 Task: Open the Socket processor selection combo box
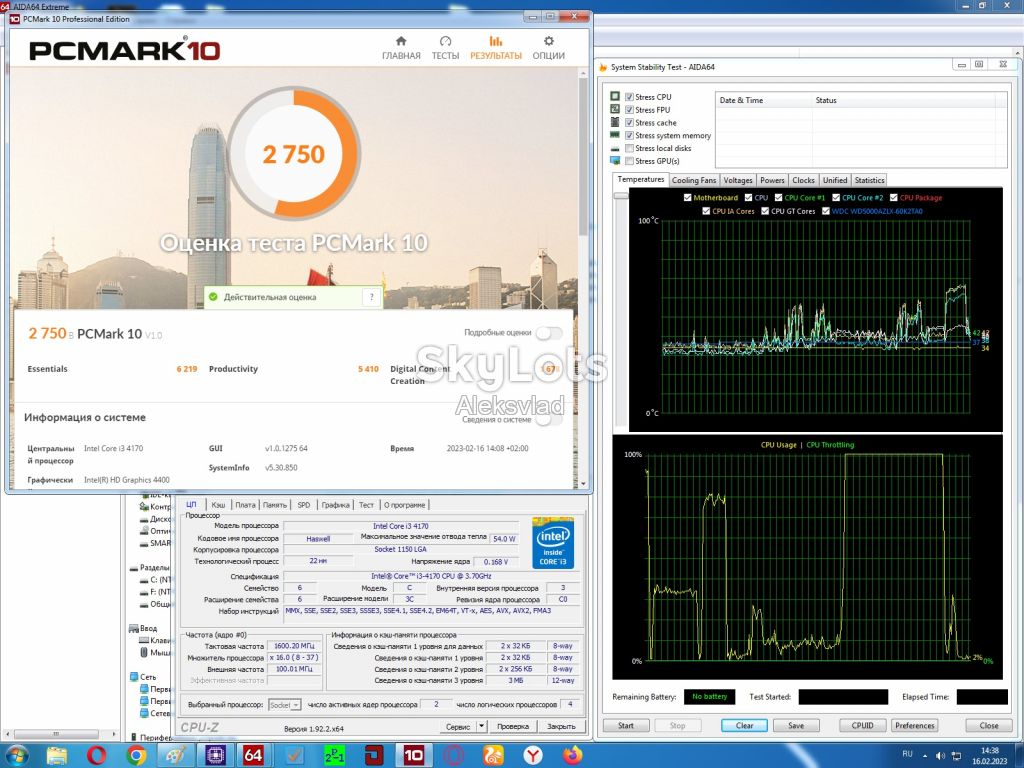point(285,705)
